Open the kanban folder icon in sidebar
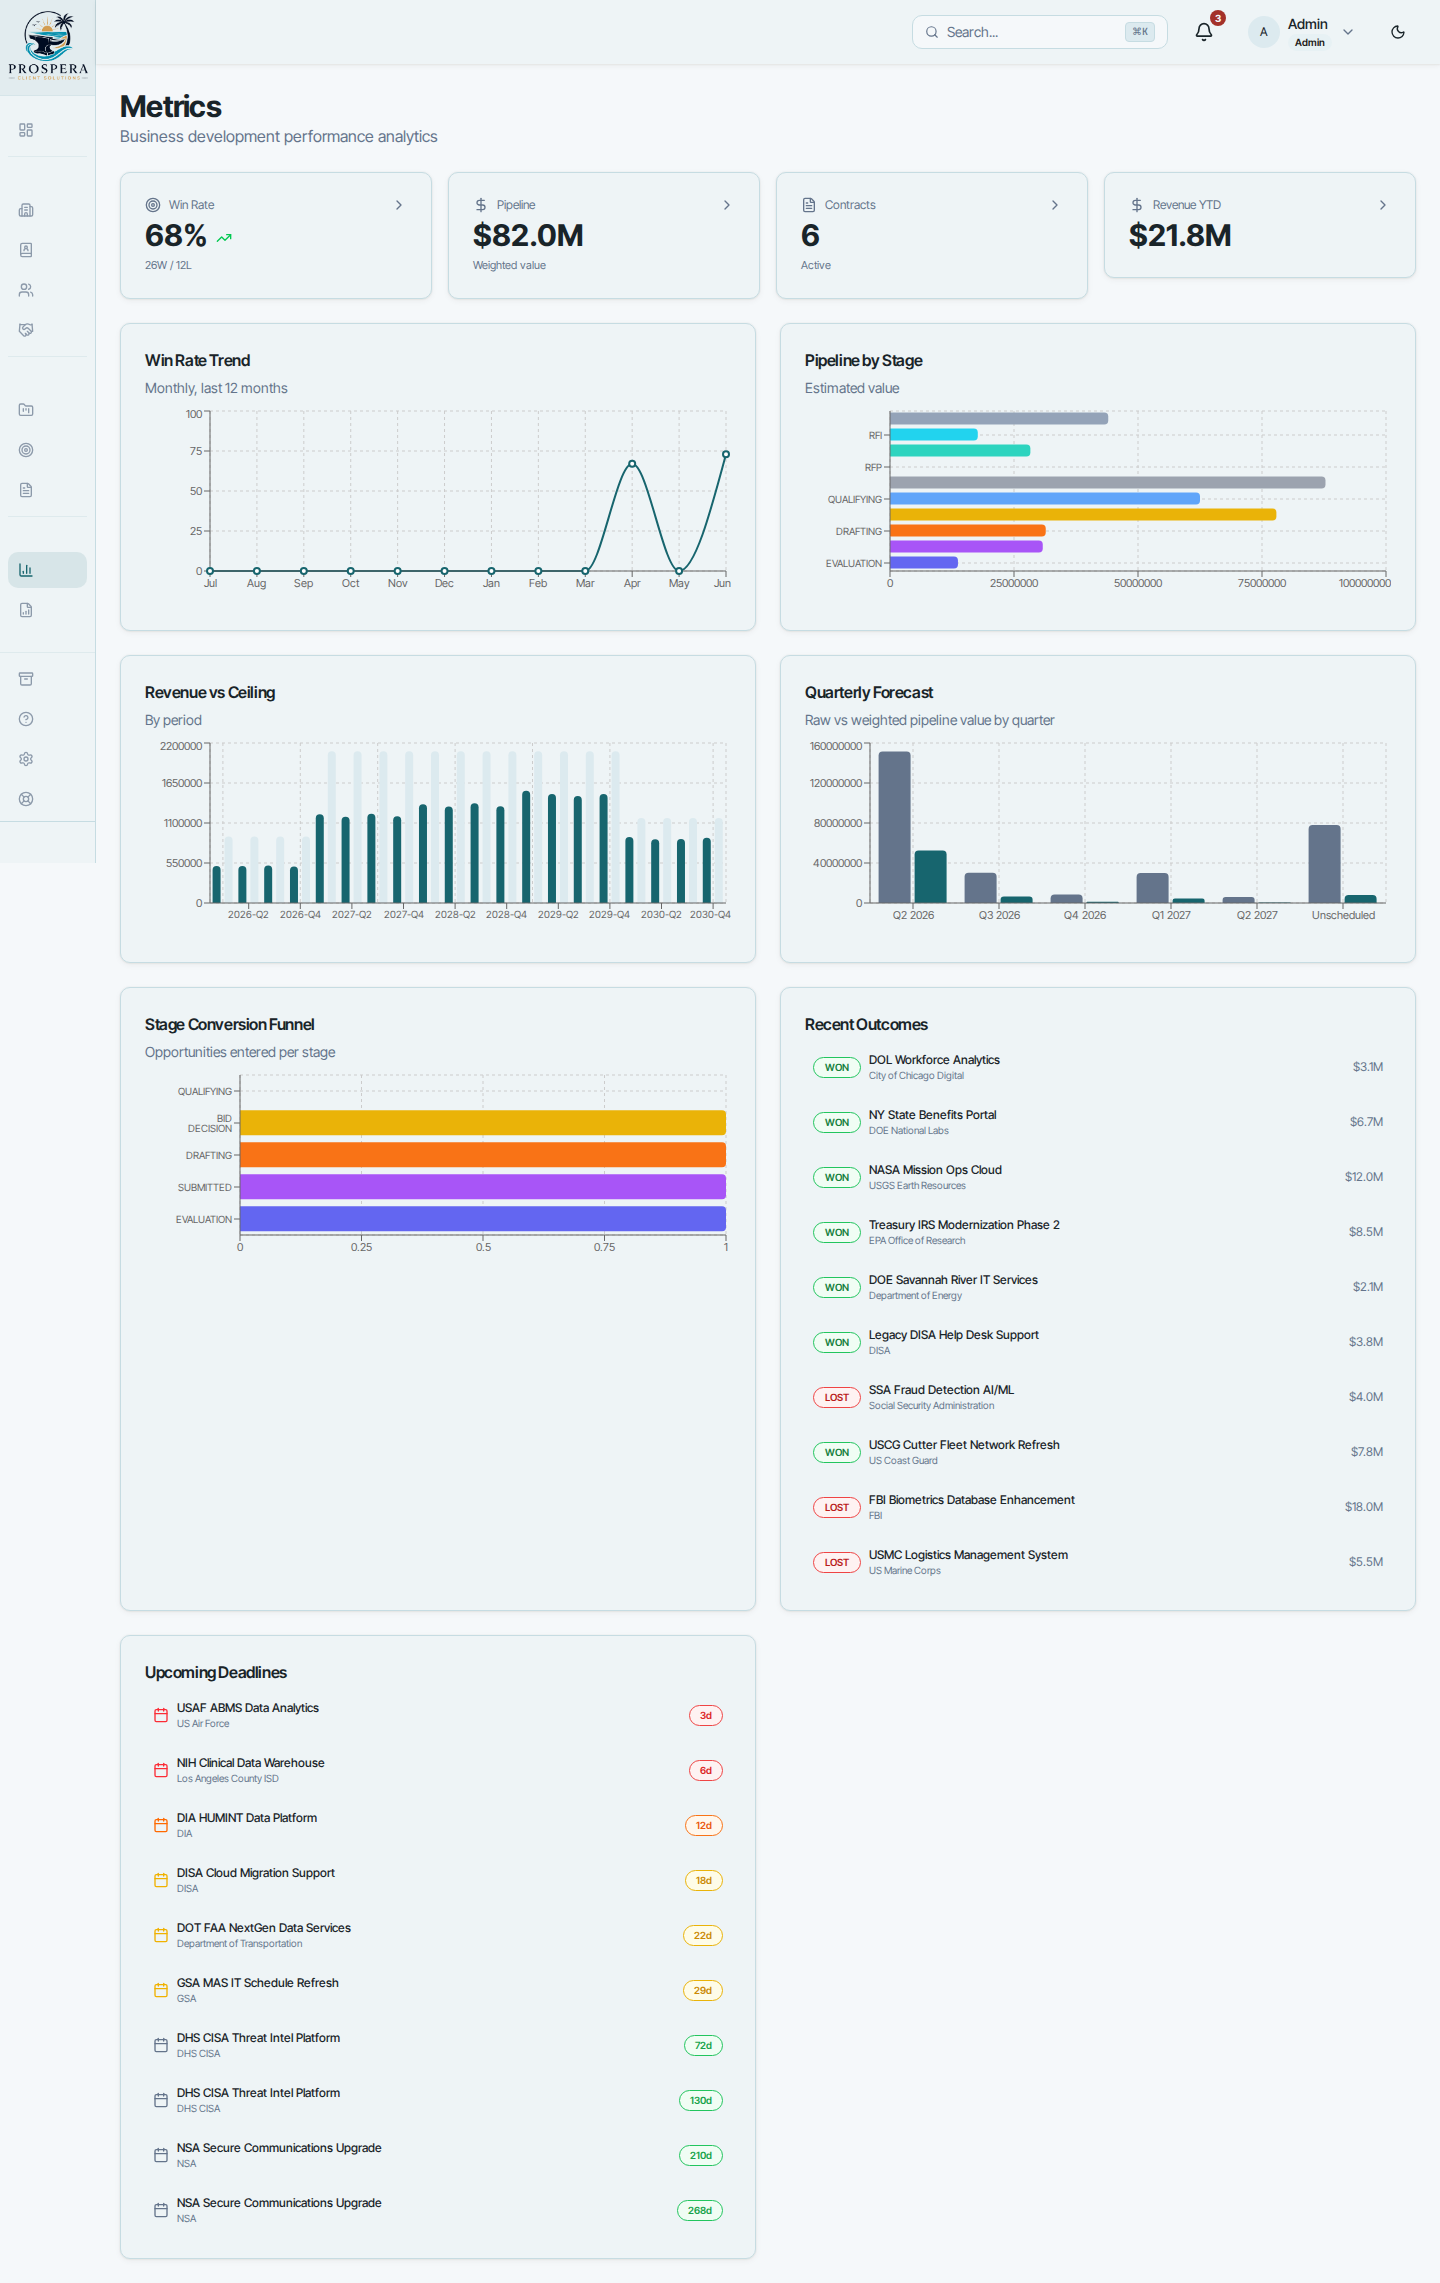 [x=26, y=410]
